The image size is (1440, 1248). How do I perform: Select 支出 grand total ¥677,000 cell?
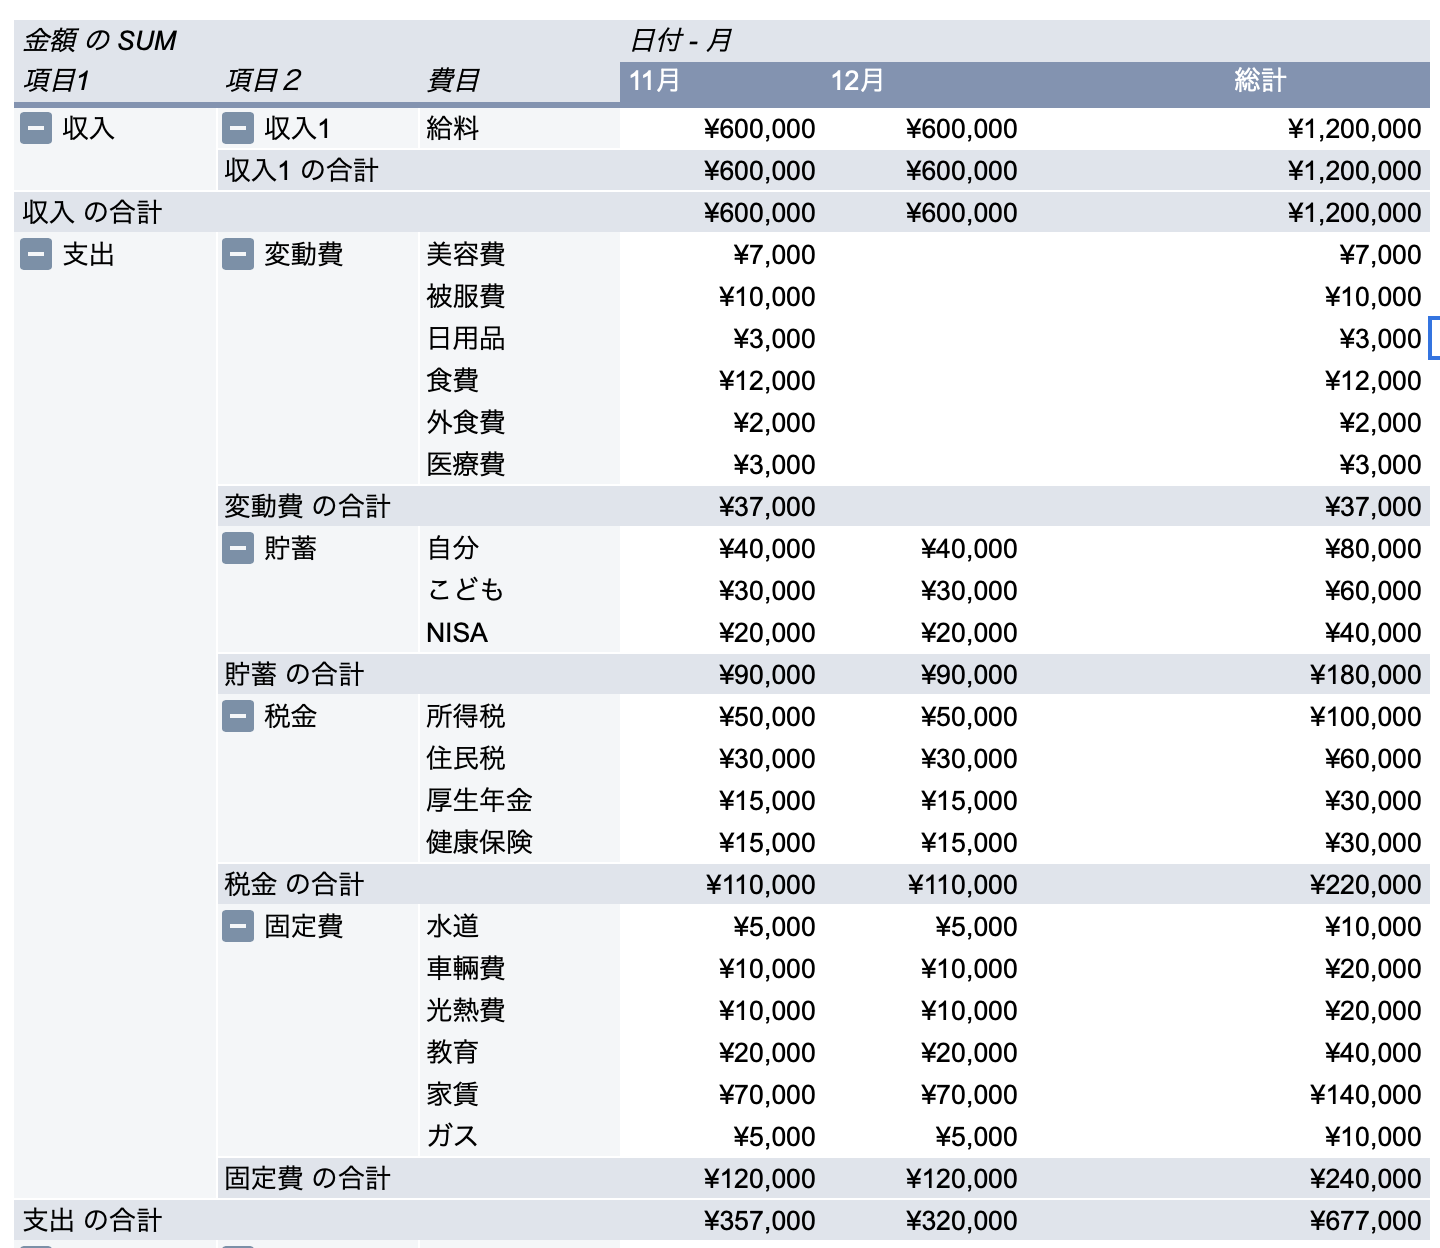pyautogui.click(x=1365, y=1221)
